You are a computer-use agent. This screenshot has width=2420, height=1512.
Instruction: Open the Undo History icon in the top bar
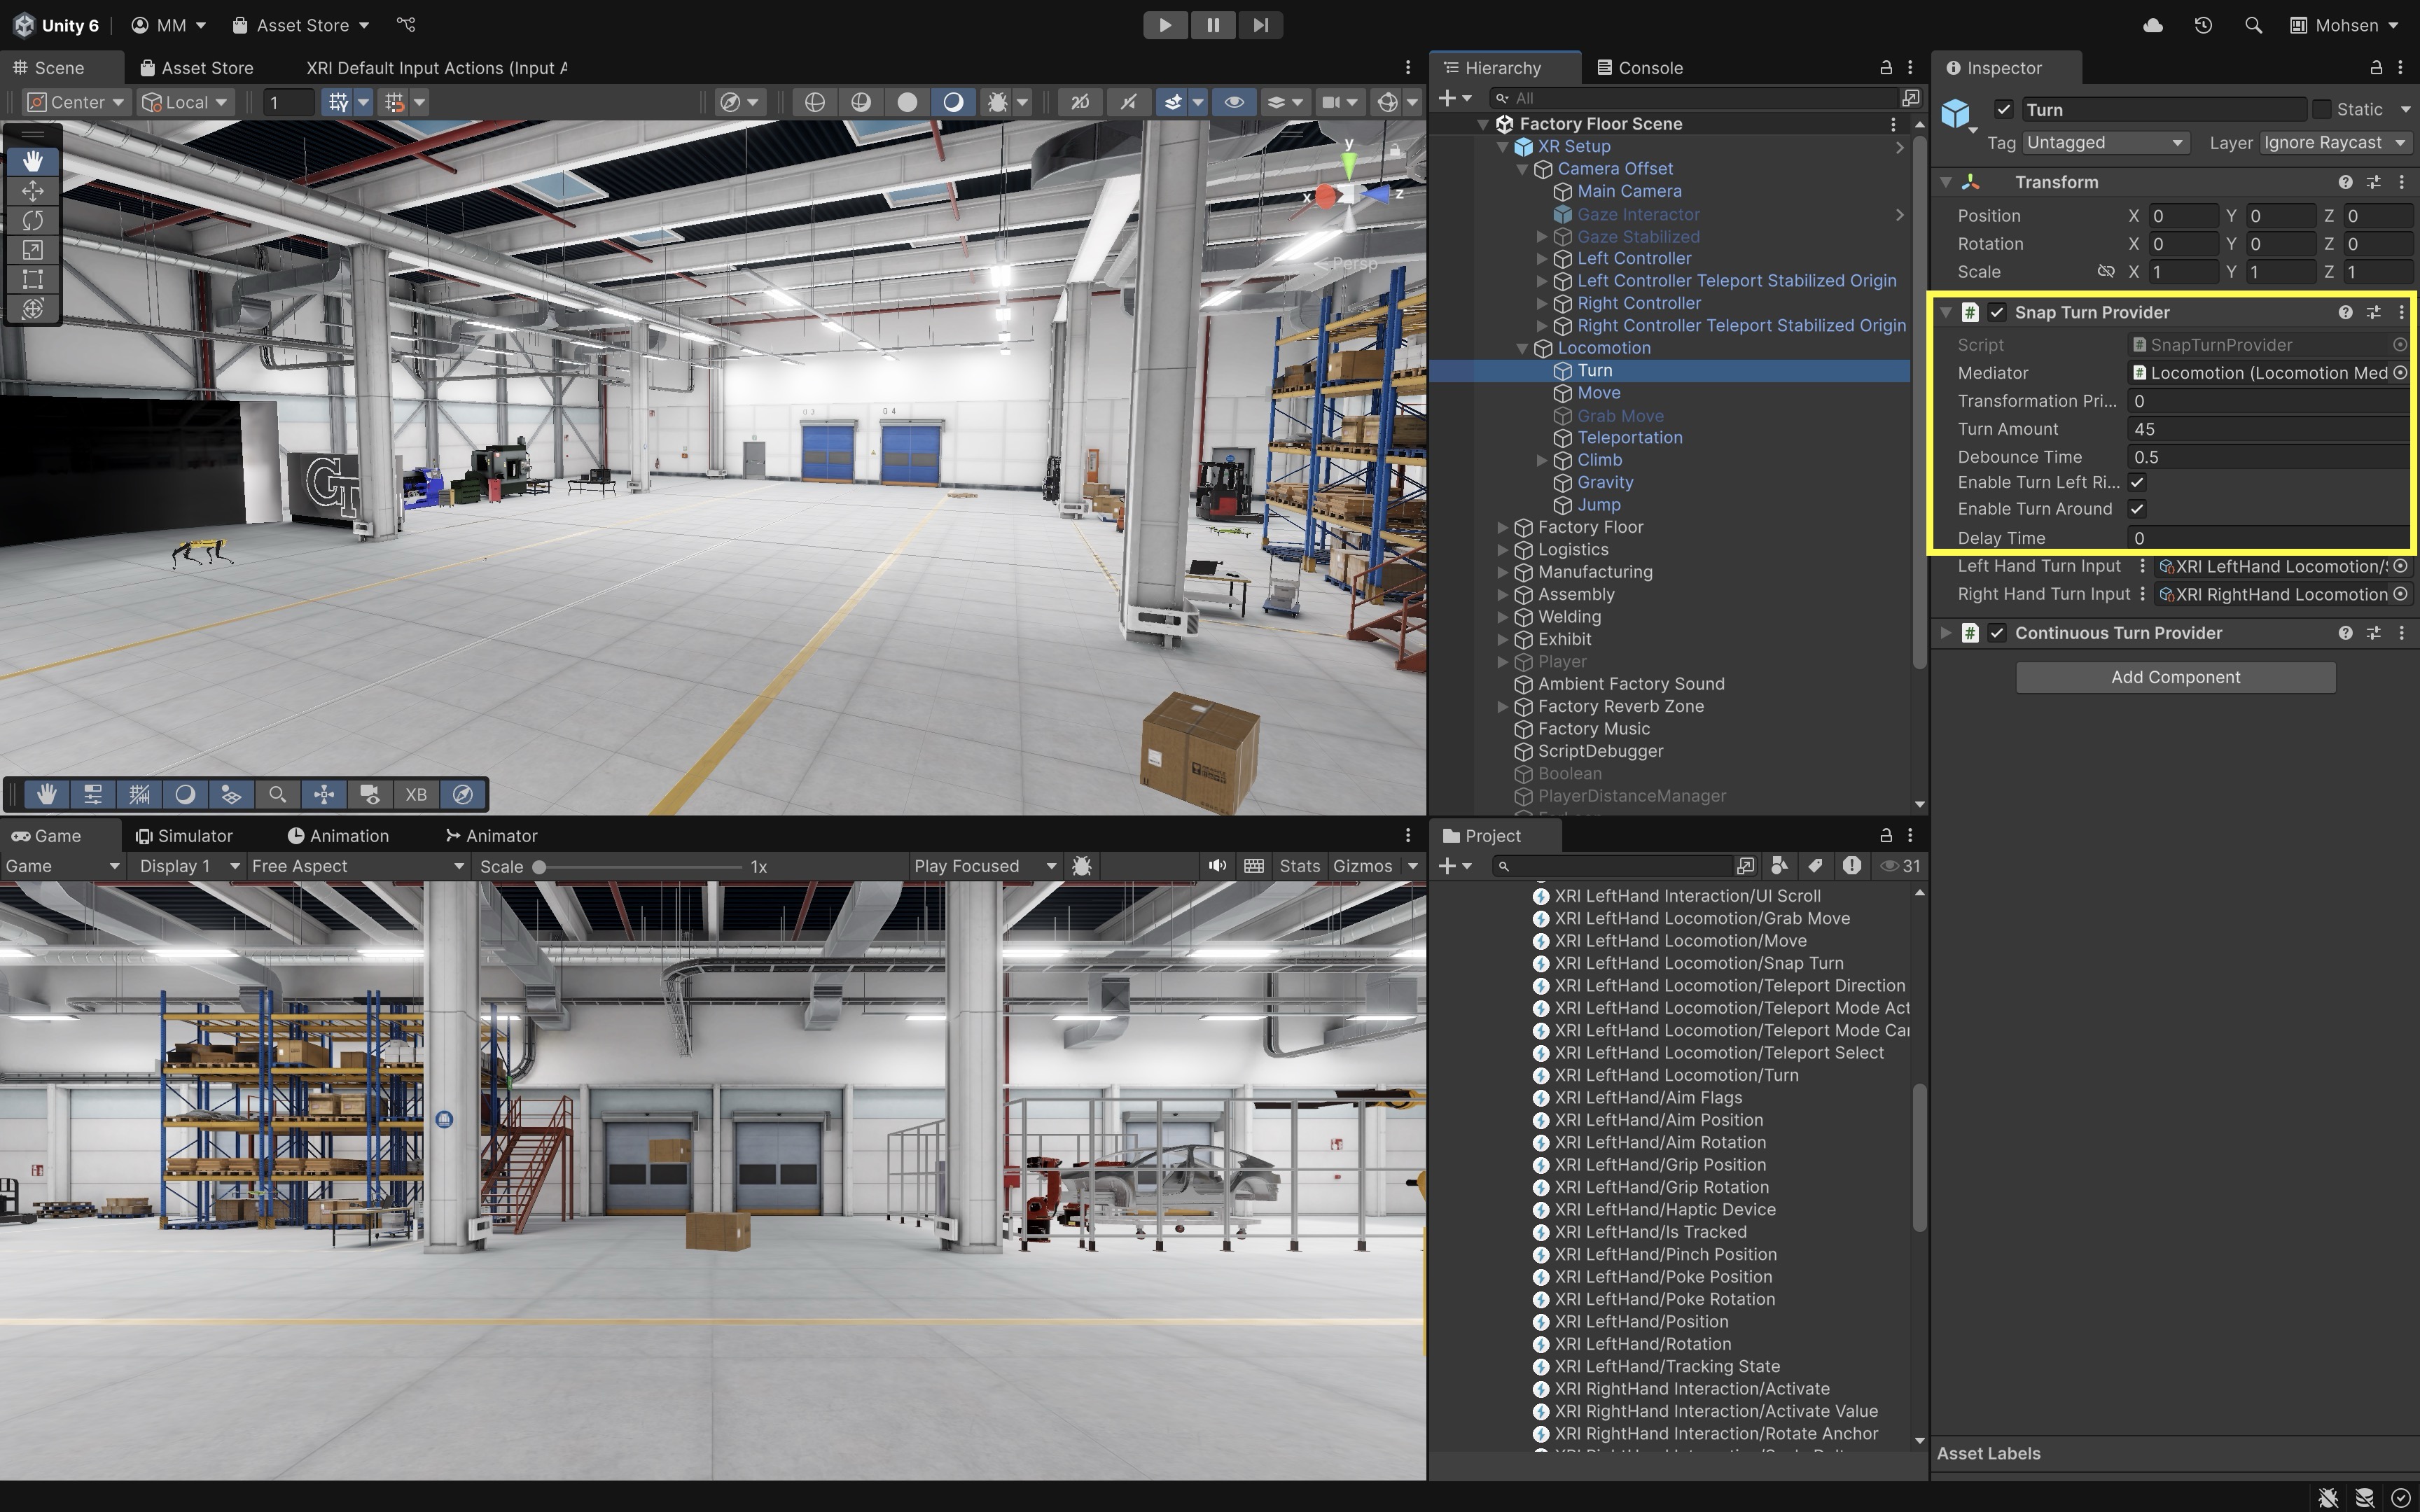[x=2203, y=25]
